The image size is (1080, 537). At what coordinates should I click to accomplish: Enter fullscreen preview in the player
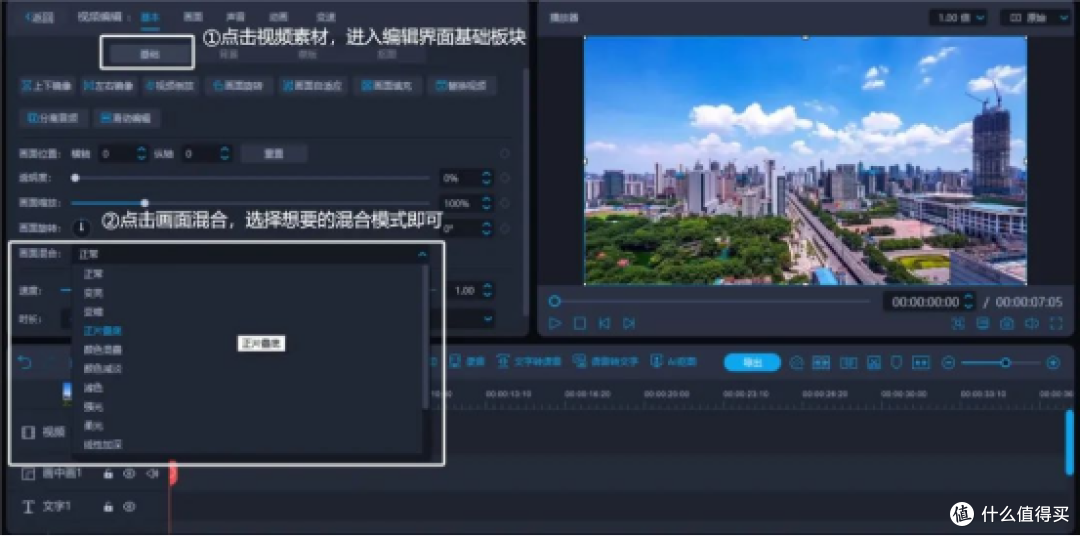1056,323
